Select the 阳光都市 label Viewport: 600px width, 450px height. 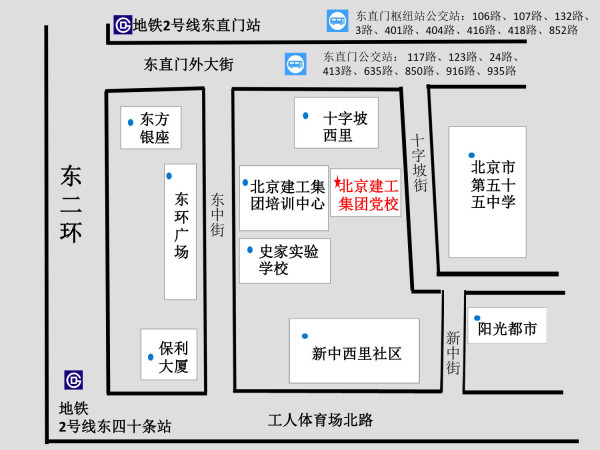coord(507,329)
